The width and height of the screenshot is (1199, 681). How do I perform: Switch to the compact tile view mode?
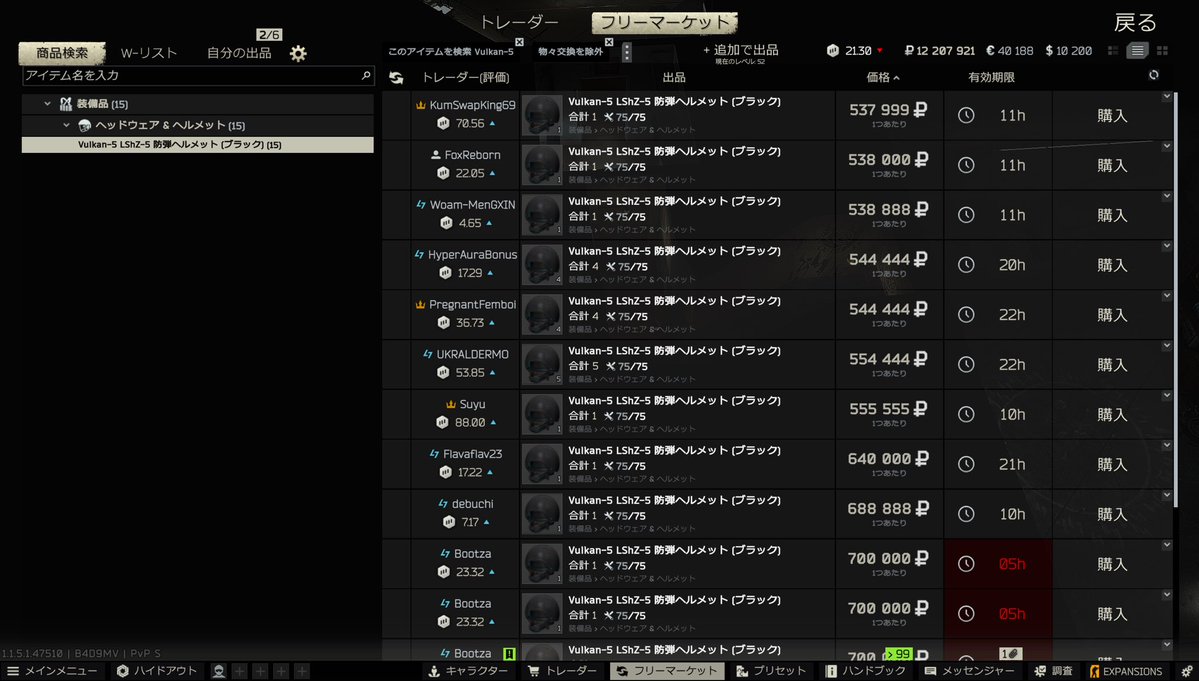[x=1113, y=51]
